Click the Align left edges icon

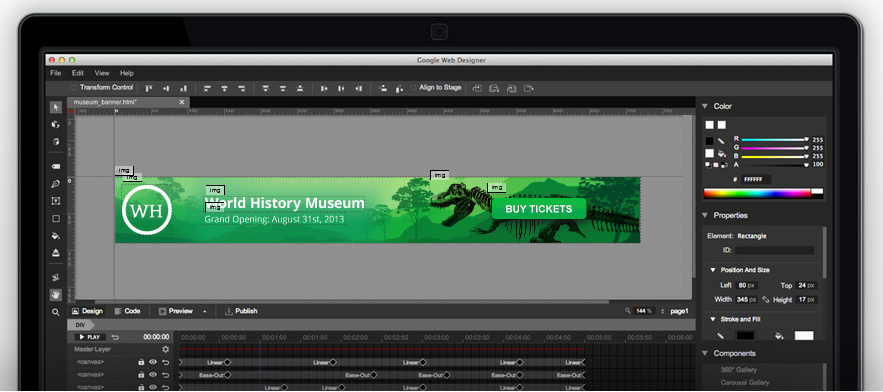coord(207,88)
